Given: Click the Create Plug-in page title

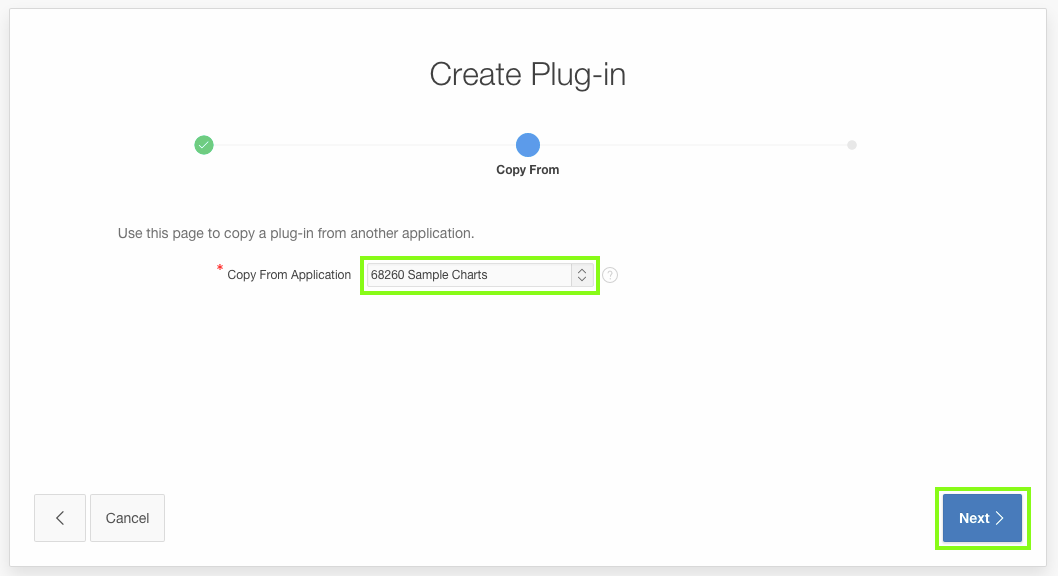Looking at the screenshot, I should [527, 74].
